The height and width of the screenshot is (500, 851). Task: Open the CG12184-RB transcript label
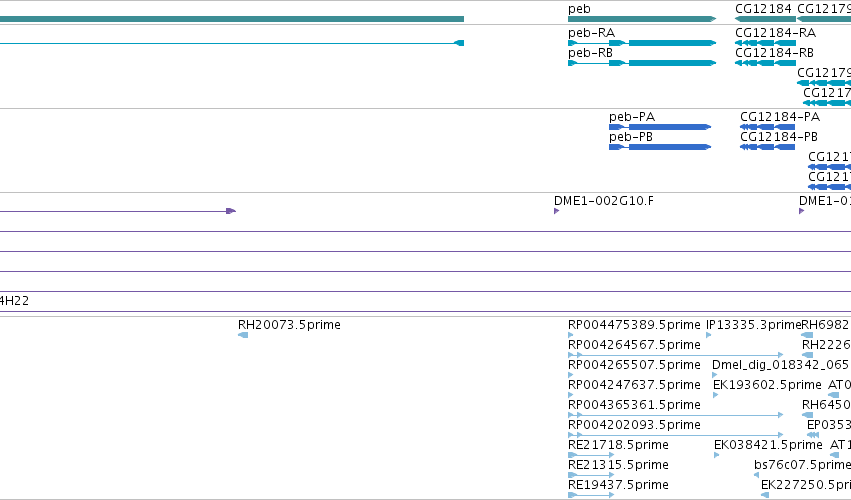pyautogui.click(x=774, y=53)
